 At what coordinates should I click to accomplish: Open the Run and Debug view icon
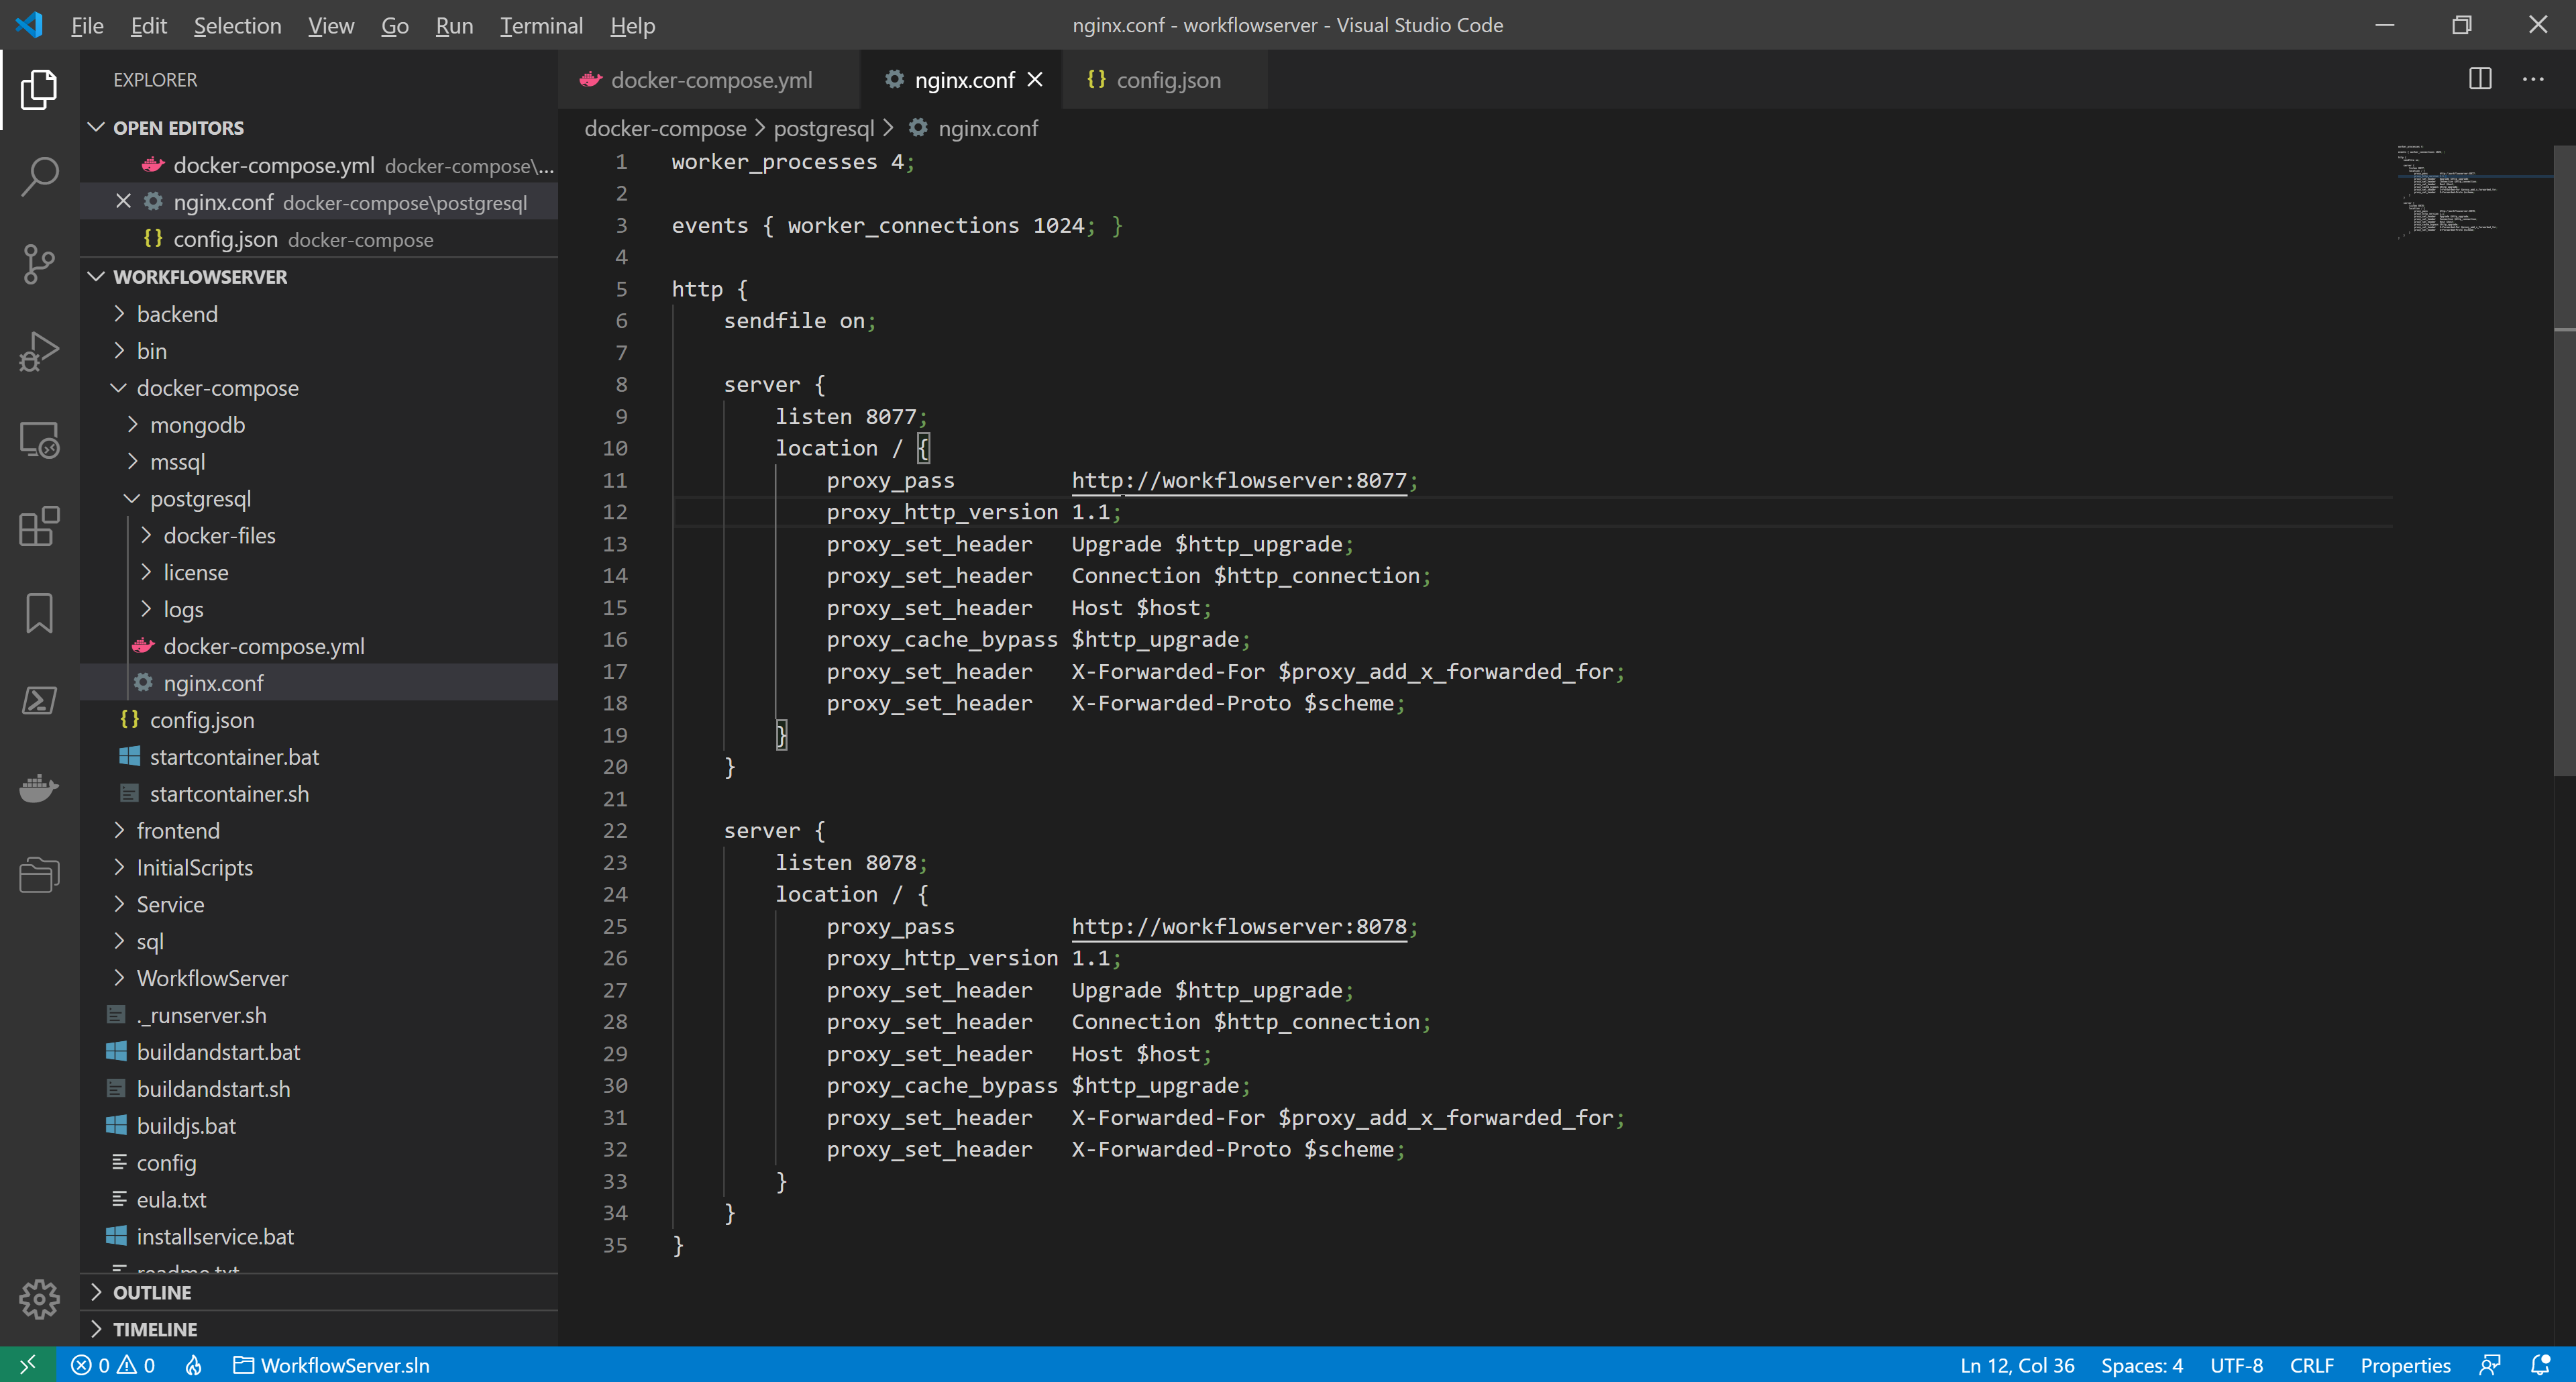(x=39, y=351)
